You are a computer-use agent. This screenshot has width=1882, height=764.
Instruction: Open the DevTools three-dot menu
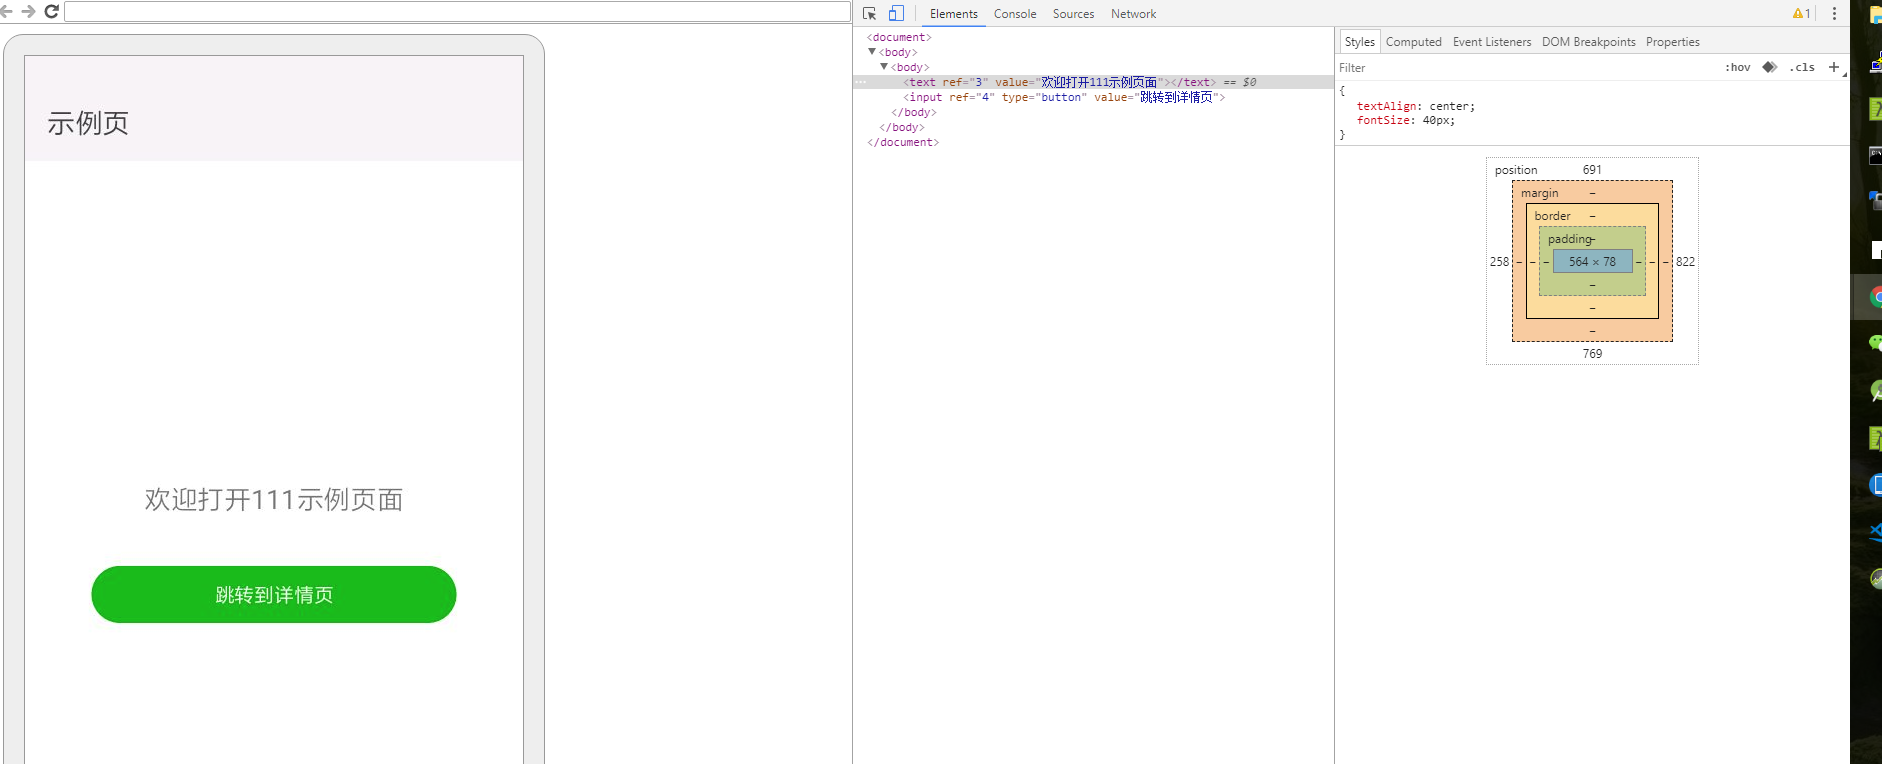click(1834, 14)
